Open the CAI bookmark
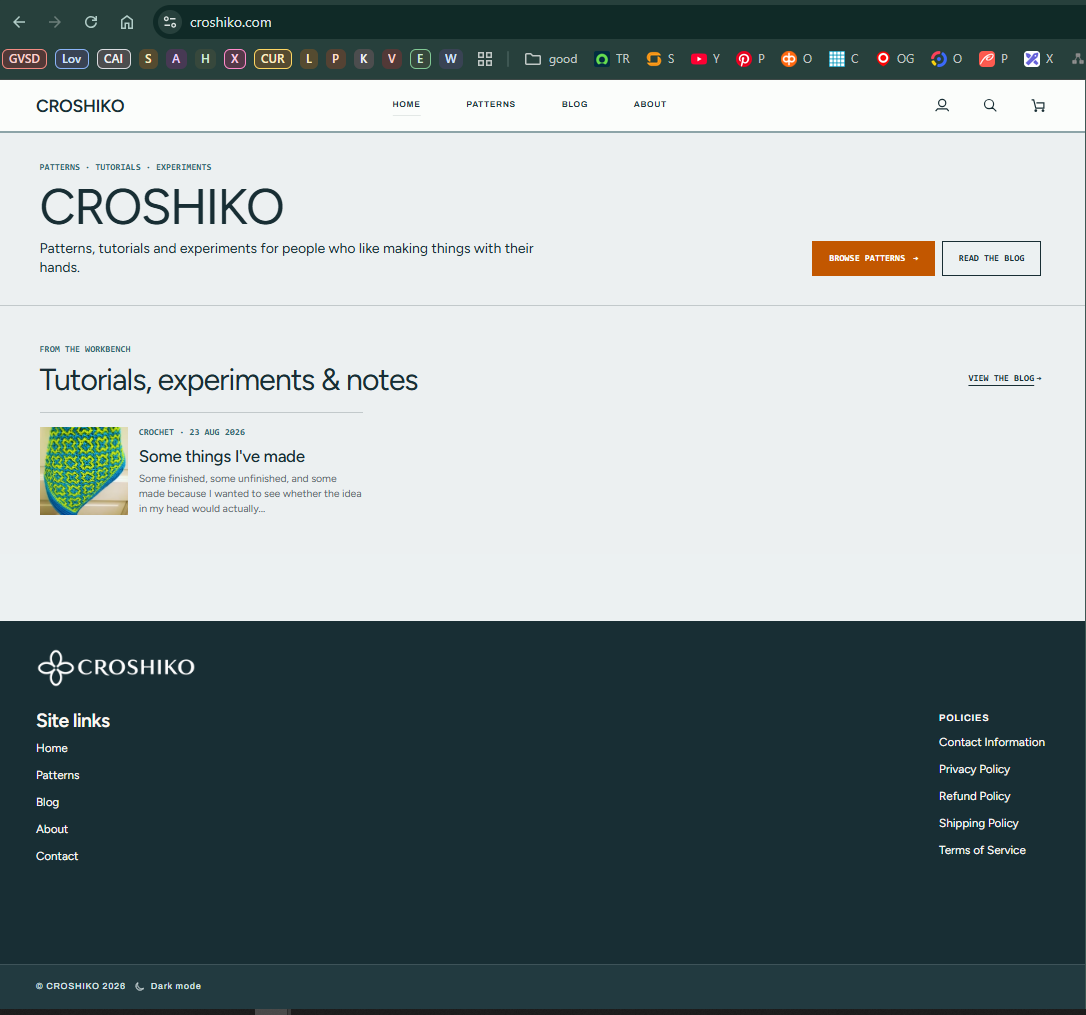The image size is (1086, 1015). (114, 59)
